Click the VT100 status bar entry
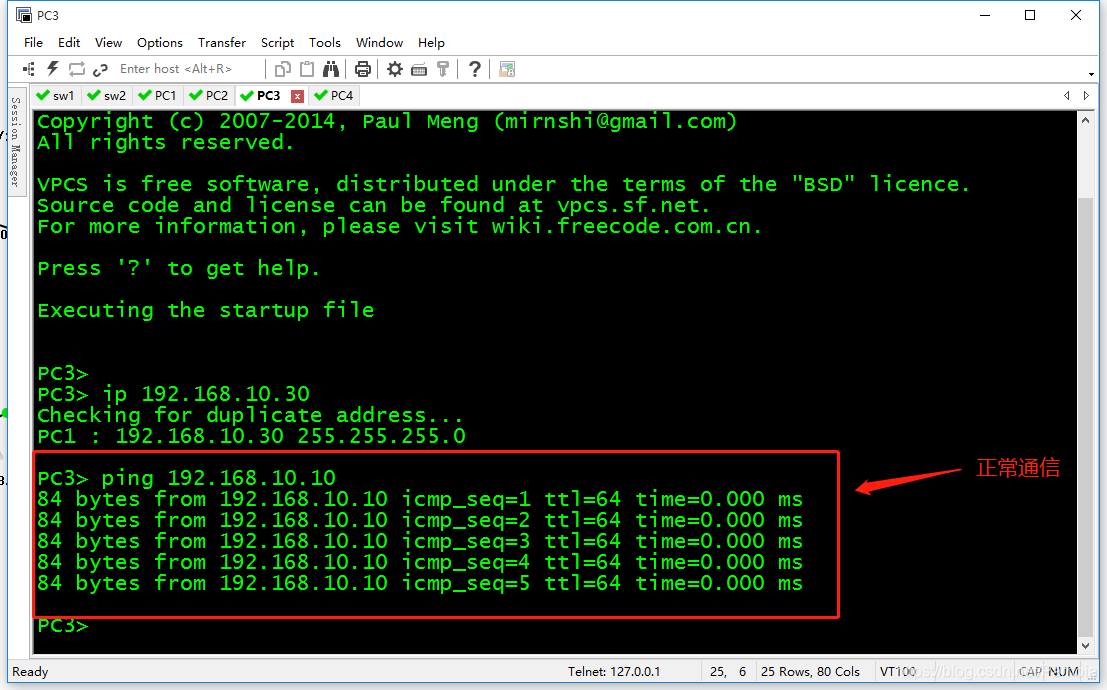1107x690 pixels. (x=898, y=672)
